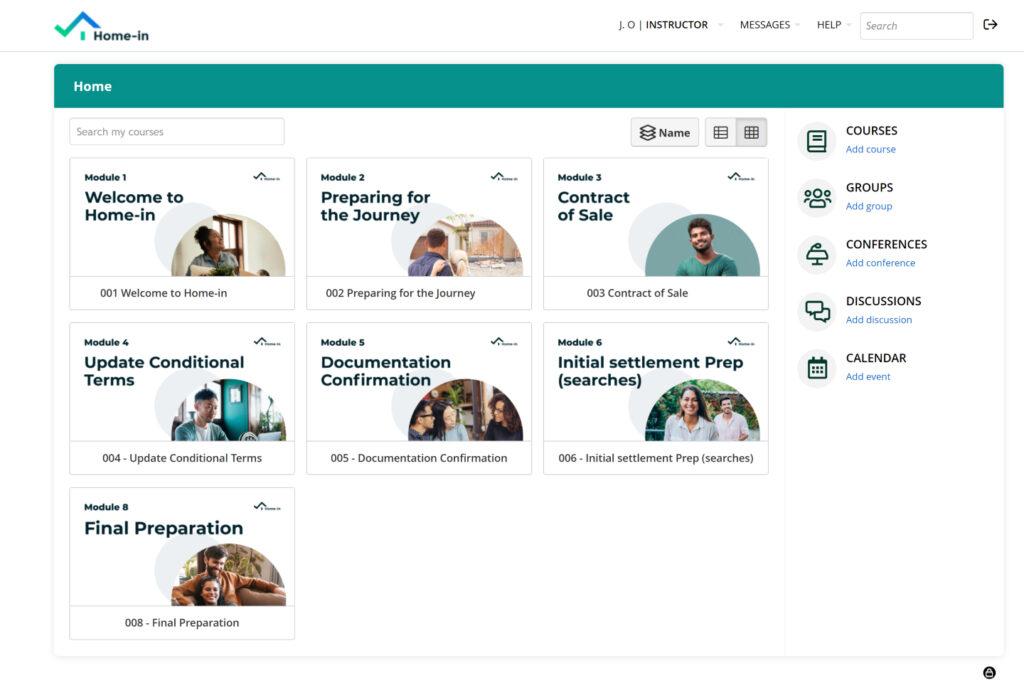Screen dimensions: 1024x683
Task: Switch to grid view layout
Action: [751, 132]
